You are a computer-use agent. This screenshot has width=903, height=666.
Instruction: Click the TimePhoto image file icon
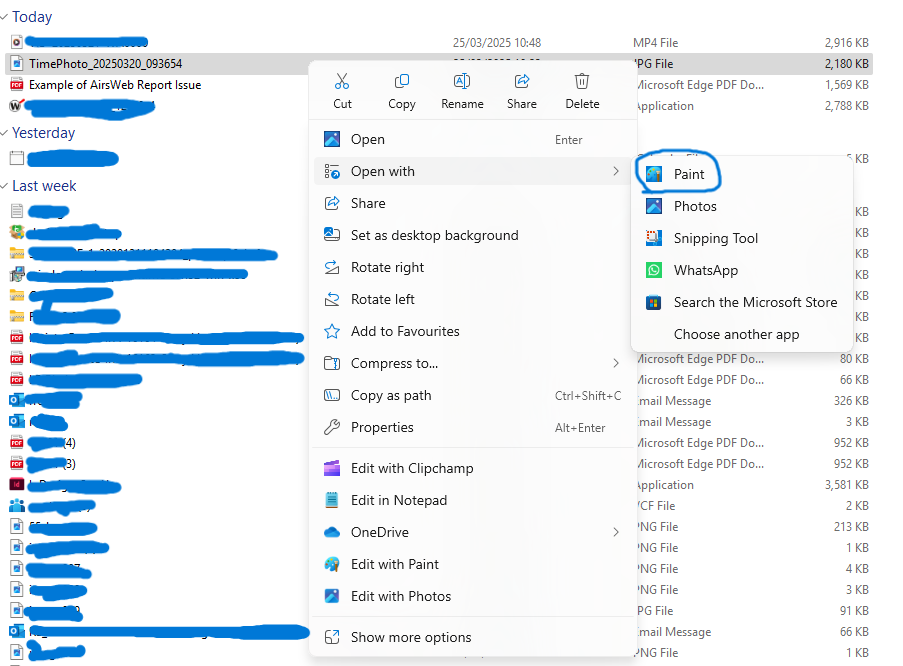pyautogui.click(x=17, y=63)
